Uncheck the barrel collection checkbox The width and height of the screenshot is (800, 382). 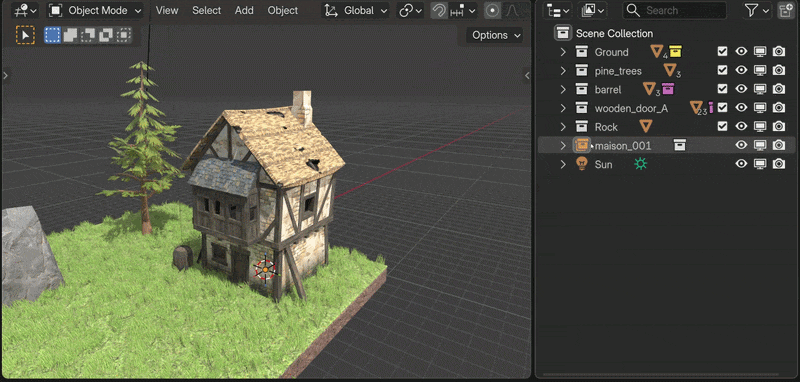(x=722, y=89)
